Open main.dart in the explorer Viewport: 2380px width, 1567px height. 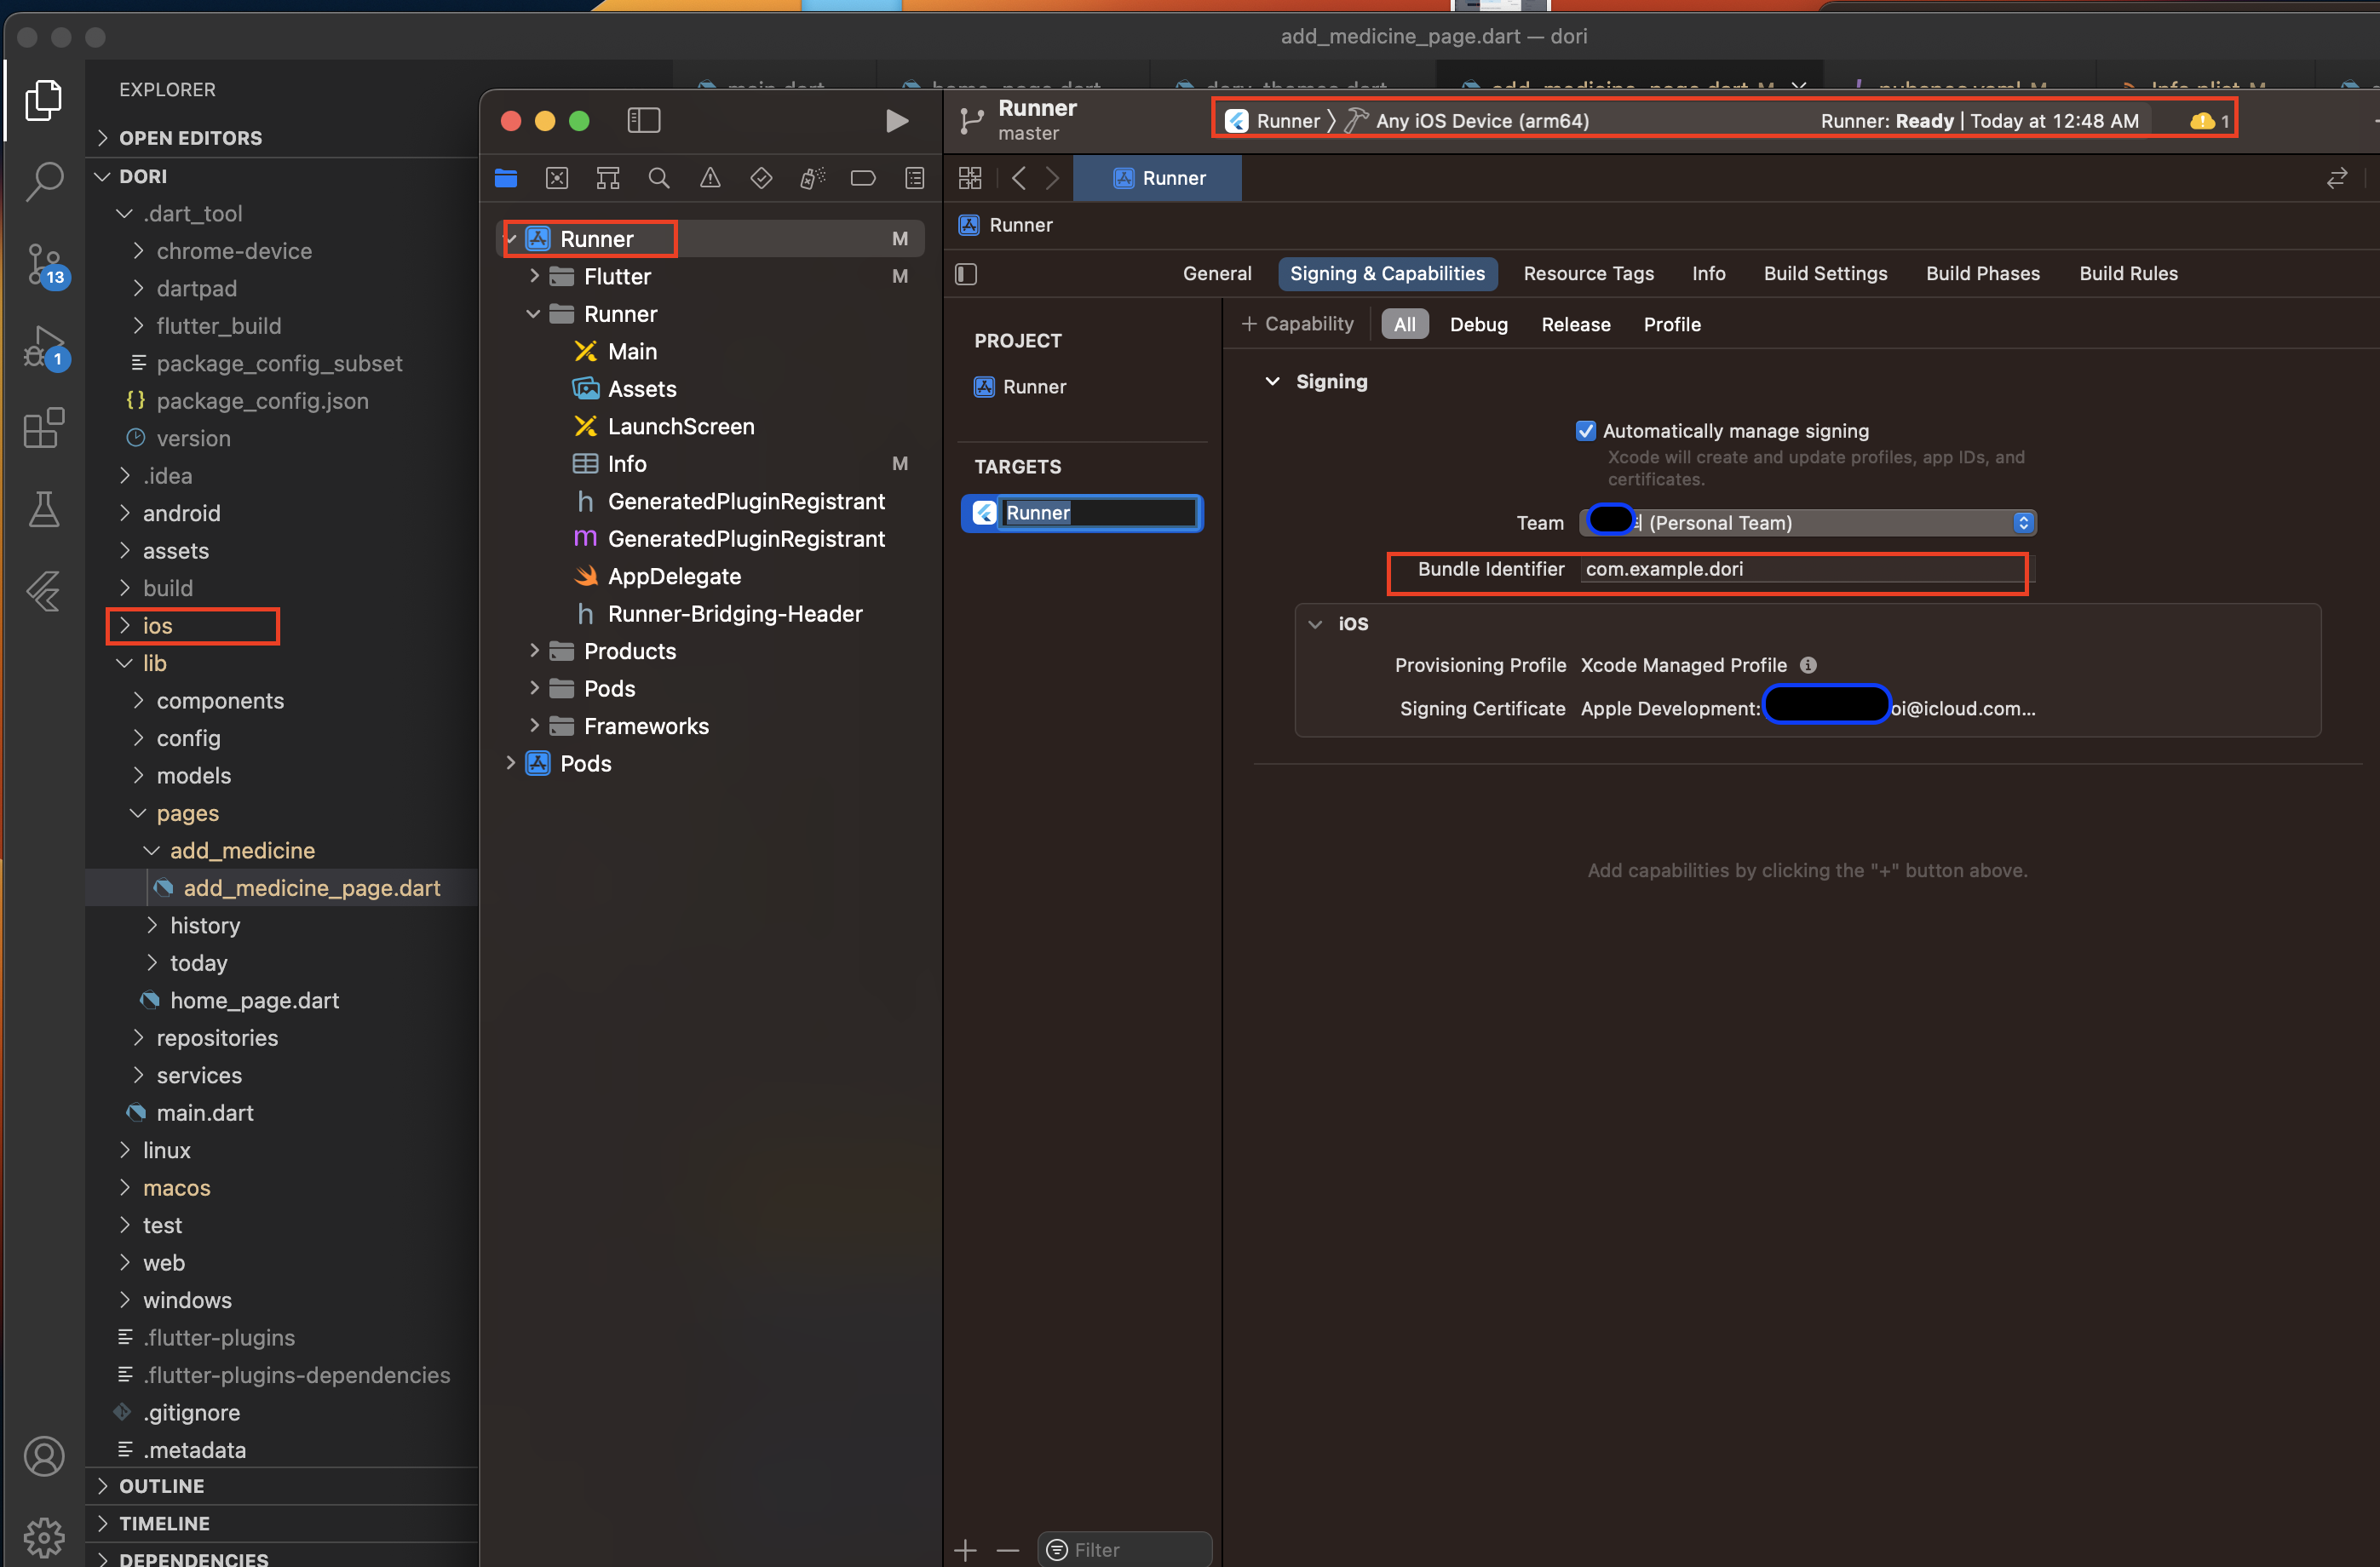click(204, 1112)
